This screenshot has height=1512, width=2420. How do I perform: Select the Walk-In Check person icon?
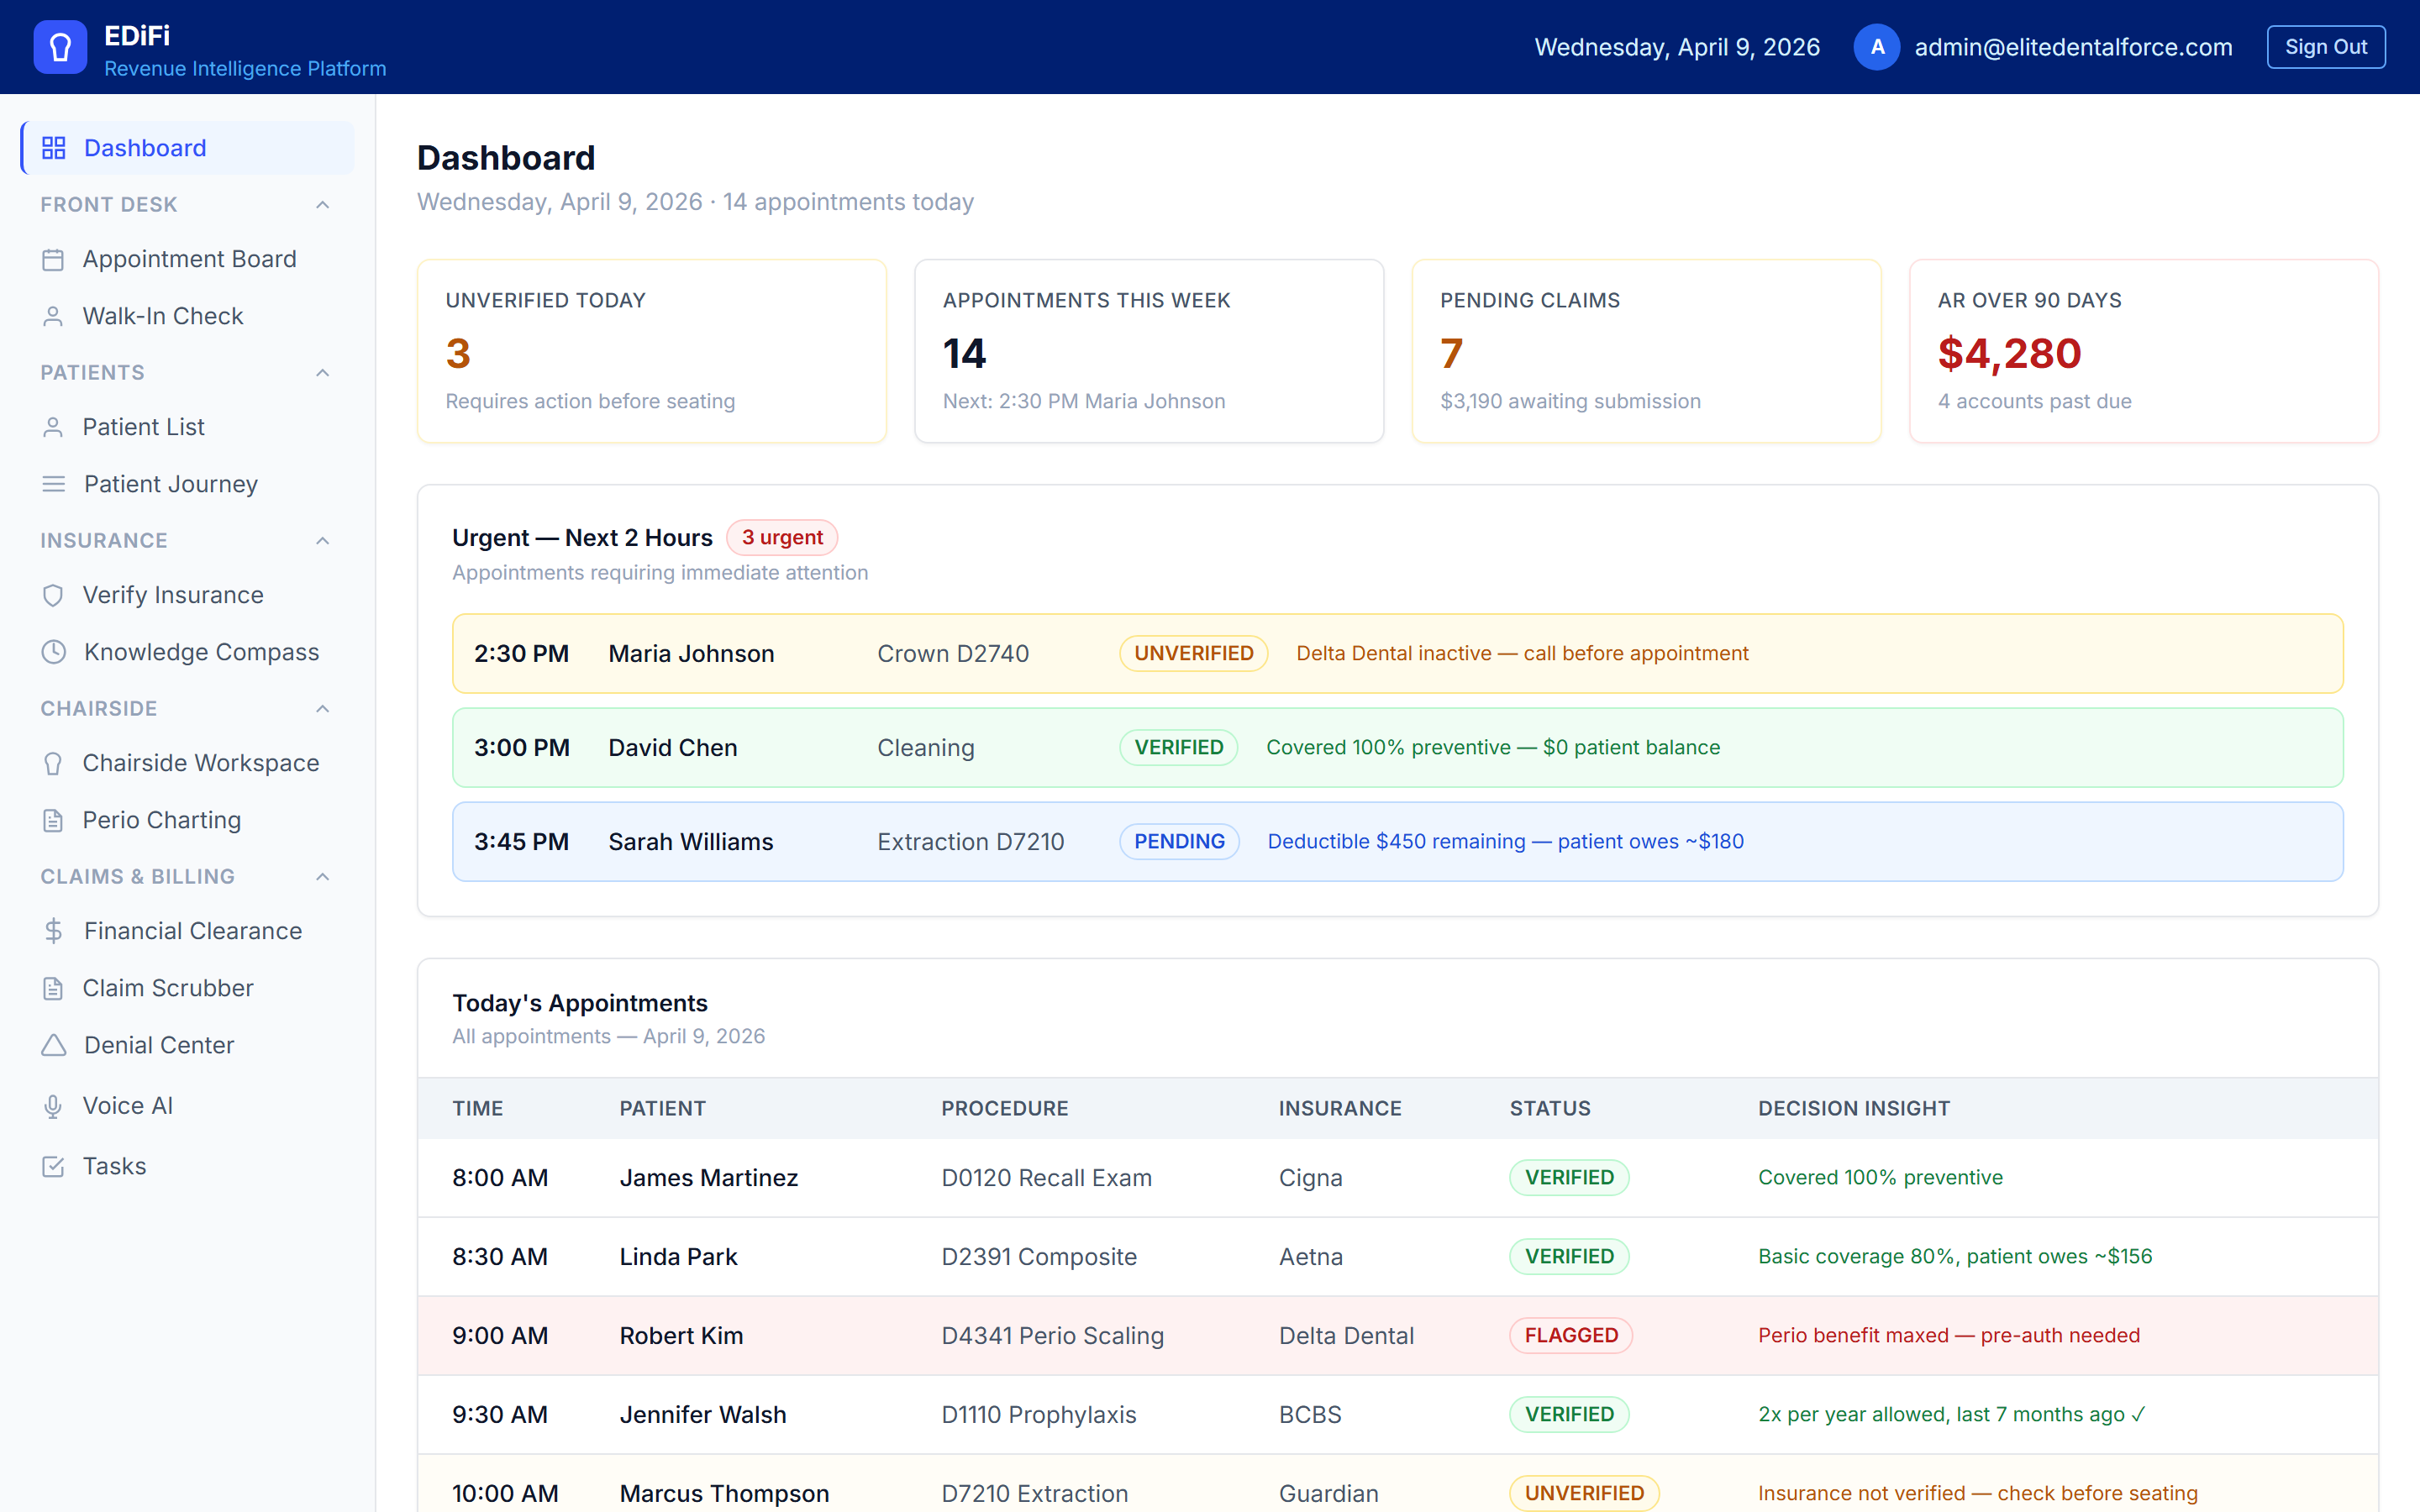(x=54, y=315)
